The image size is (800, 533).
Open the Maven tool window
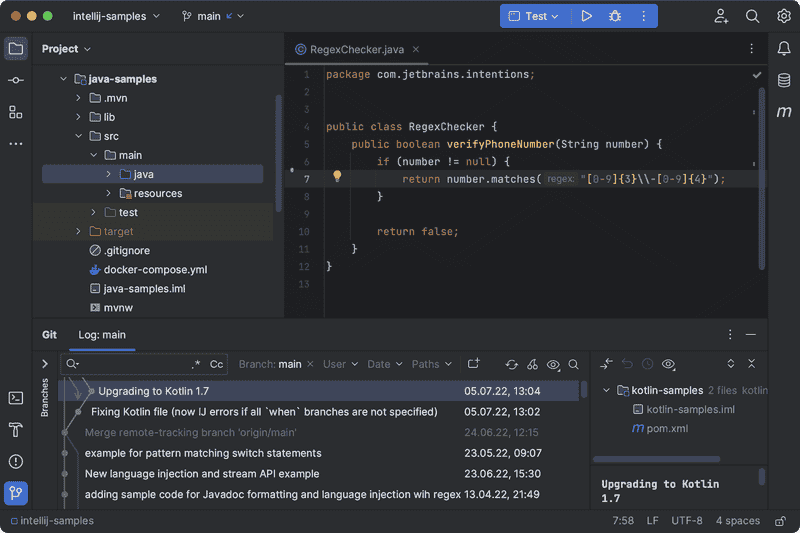pos(784,112)
